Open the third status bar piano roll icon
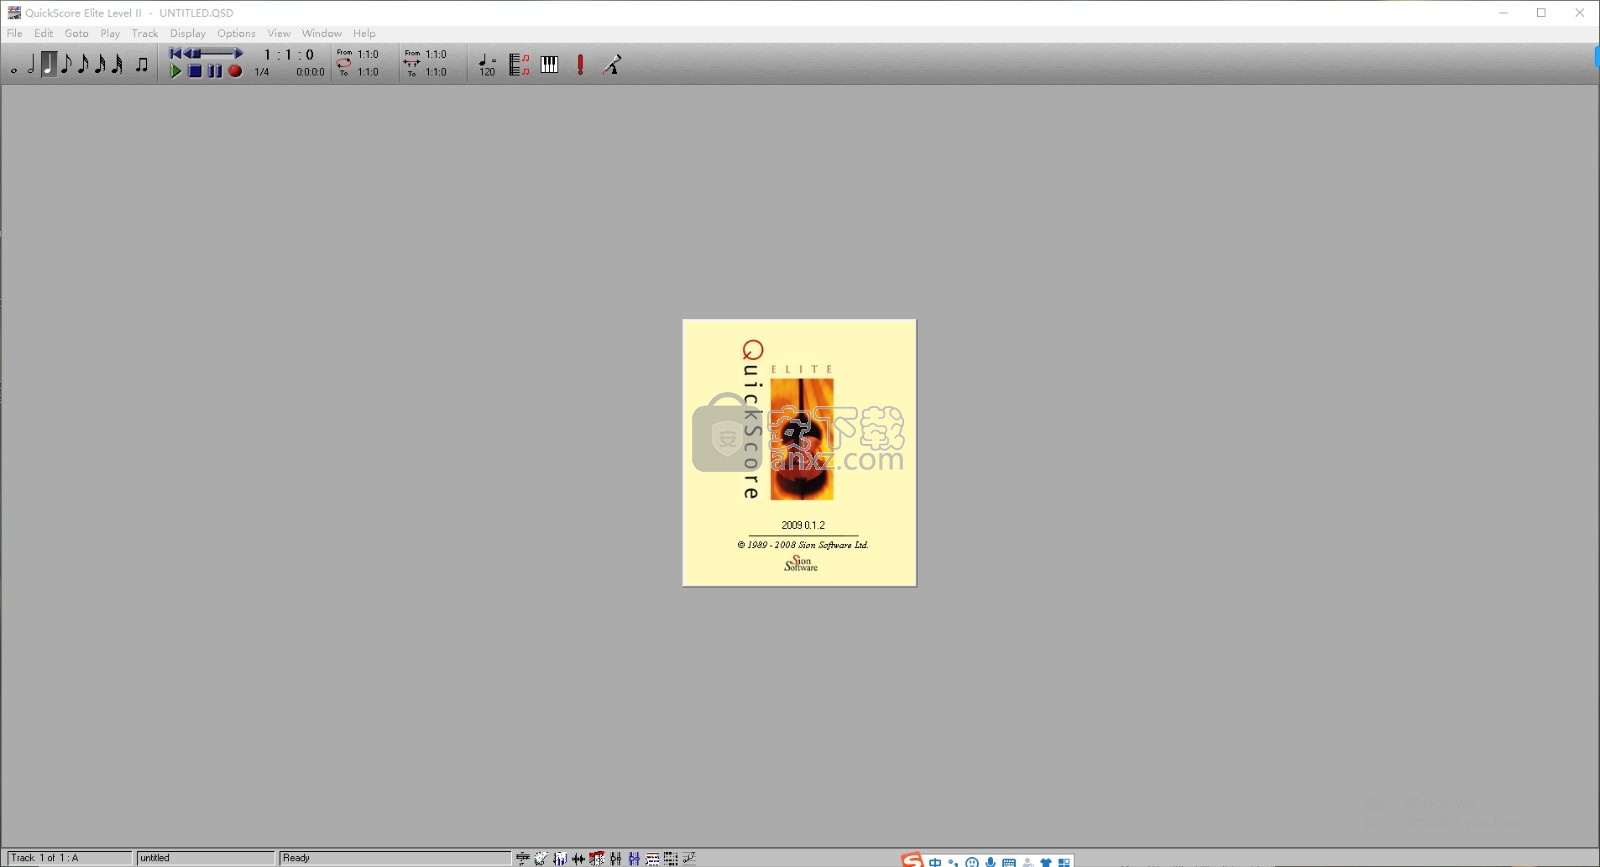The image size is (1600, 867). [560, 858]
